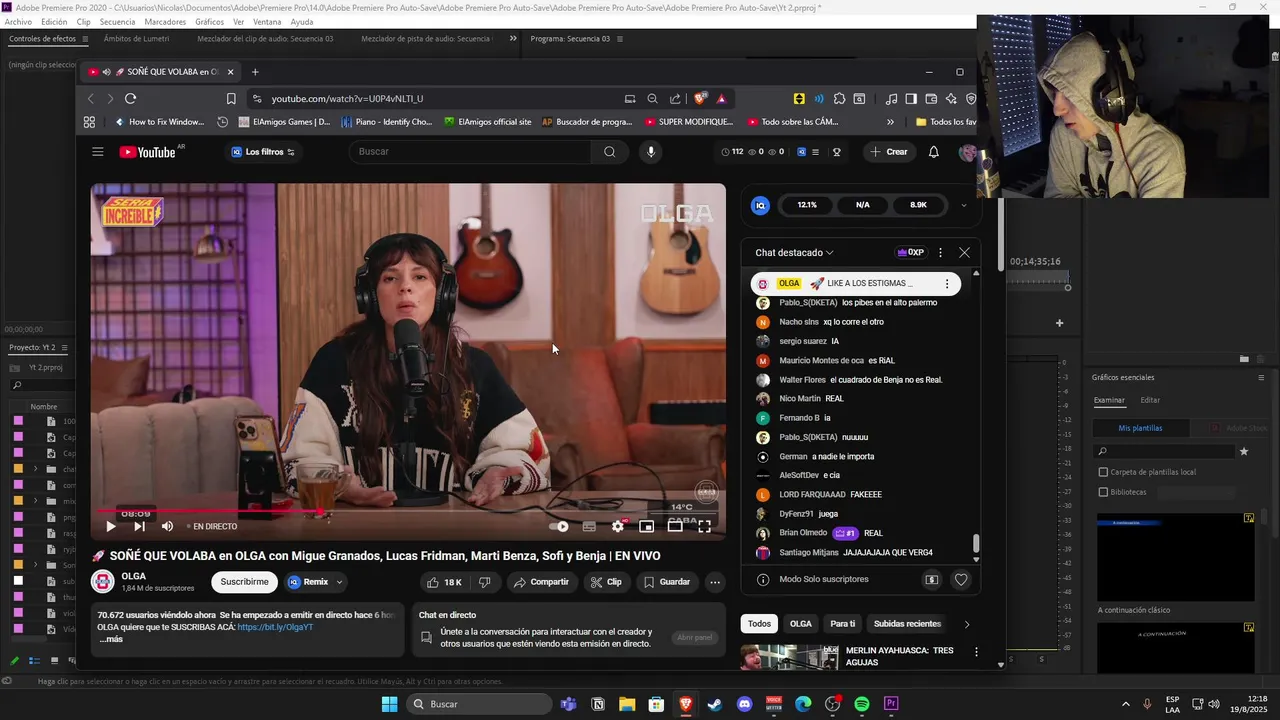
Task: Select the Para ti filter chip
Action: 843,624
